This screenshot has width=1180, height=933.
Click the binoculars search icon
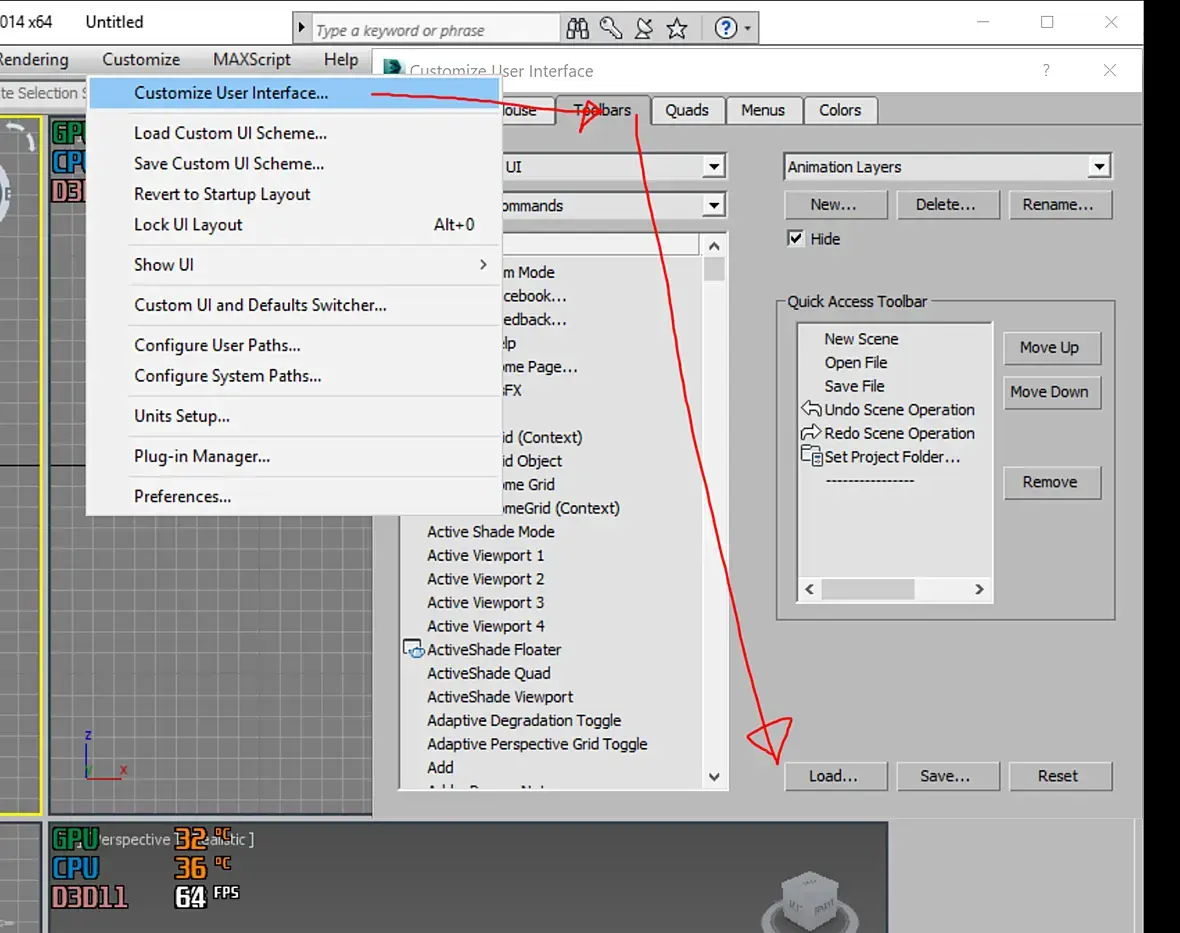(x=577, y=29)
